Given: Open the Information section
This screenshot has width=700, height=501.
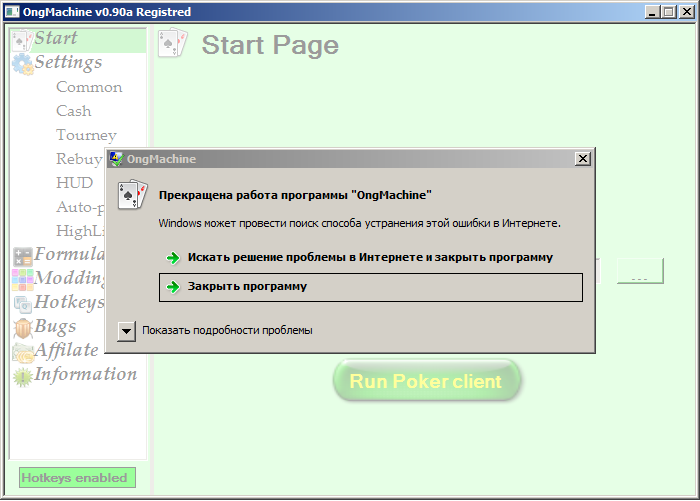Looking at the screenshot, I should tap(86, 374).
